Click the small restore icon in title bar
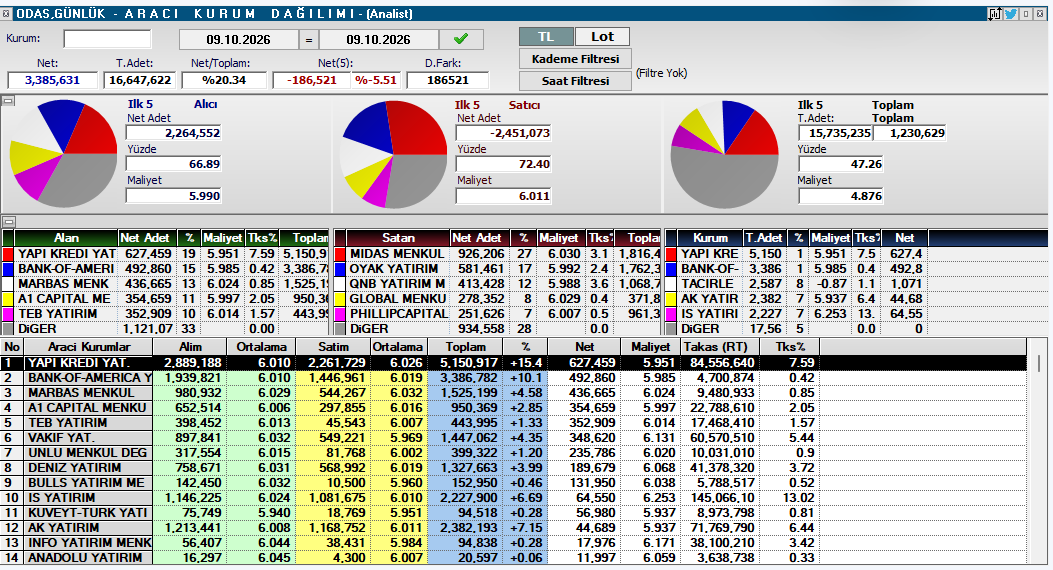Screen dimensions: 1053x570 (x=1025, y=13)
